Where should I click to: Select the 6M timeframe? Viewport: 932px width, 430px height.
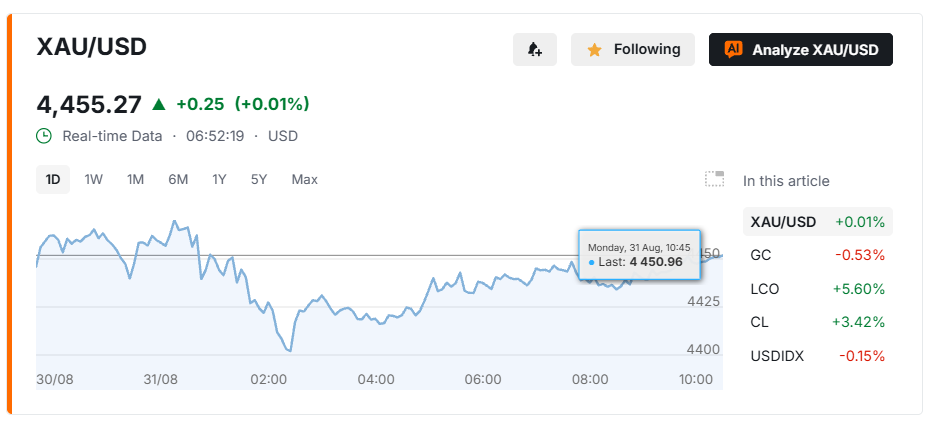pos(178,180)
